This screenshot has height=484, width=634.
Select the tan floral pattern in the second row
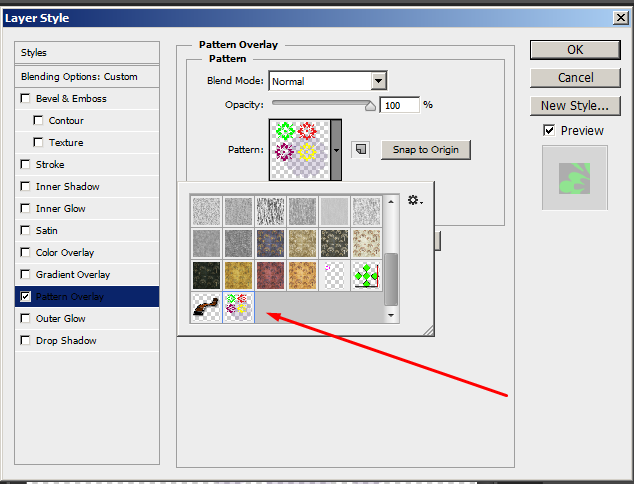[302, 243]
